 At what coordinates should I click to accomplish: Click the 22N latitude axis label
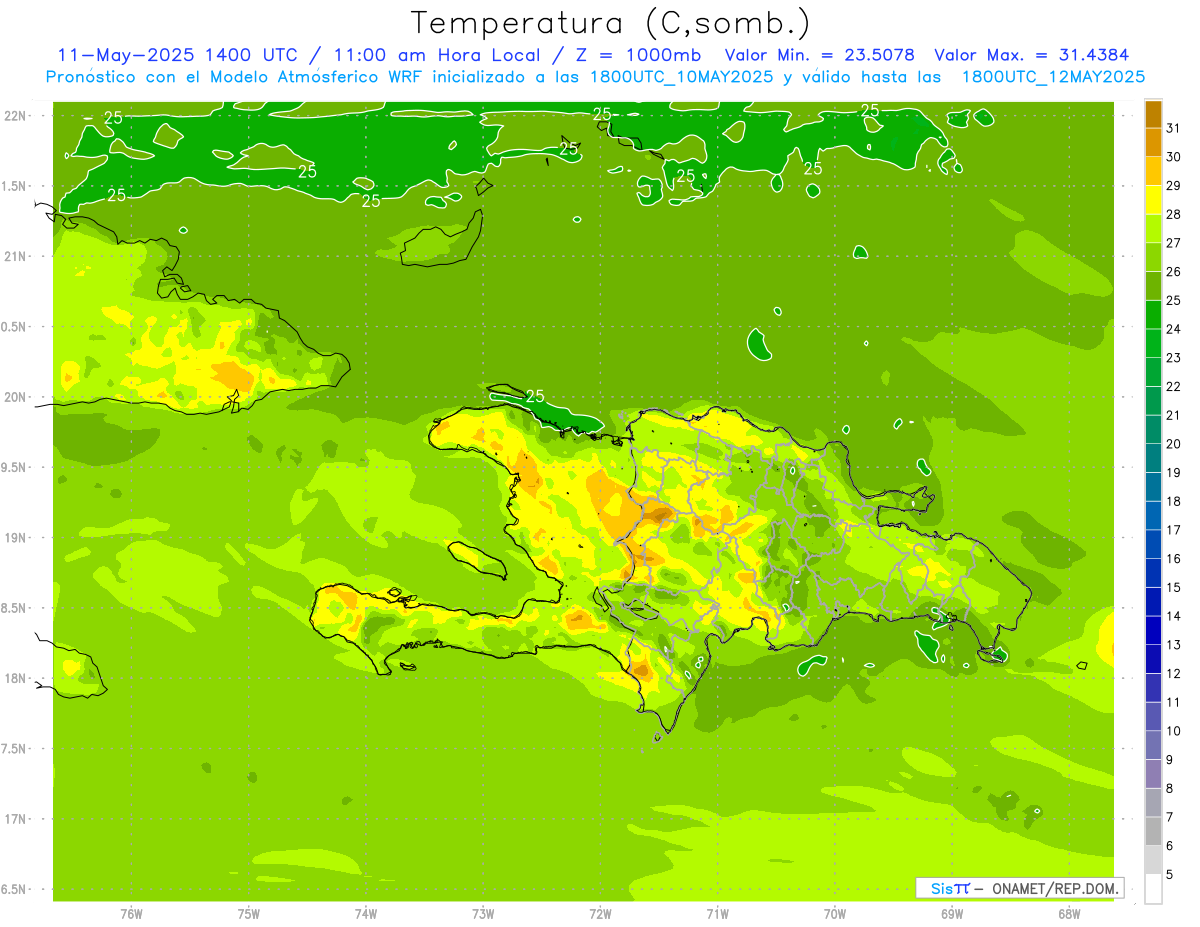(x=15, y=116)
